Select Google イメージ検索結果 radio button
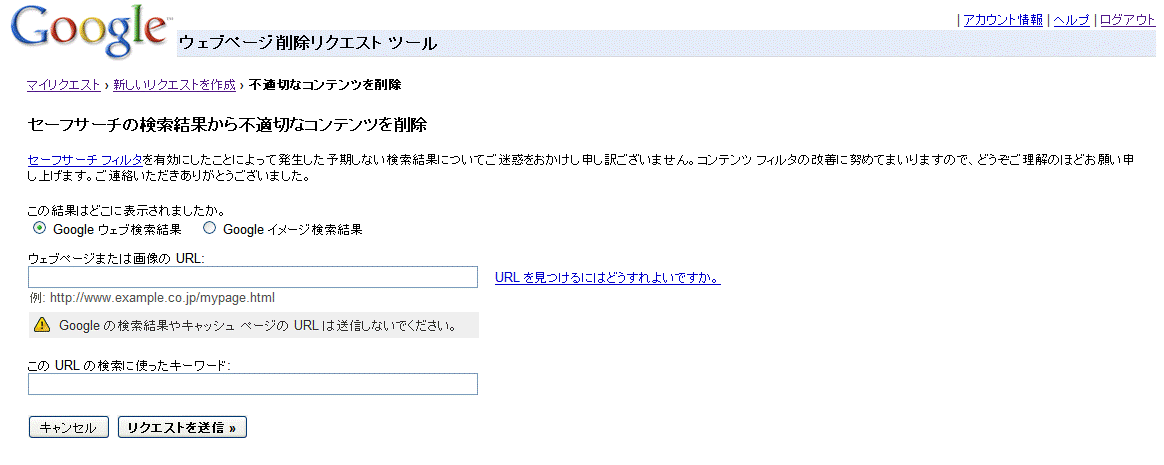 [209, 228]
